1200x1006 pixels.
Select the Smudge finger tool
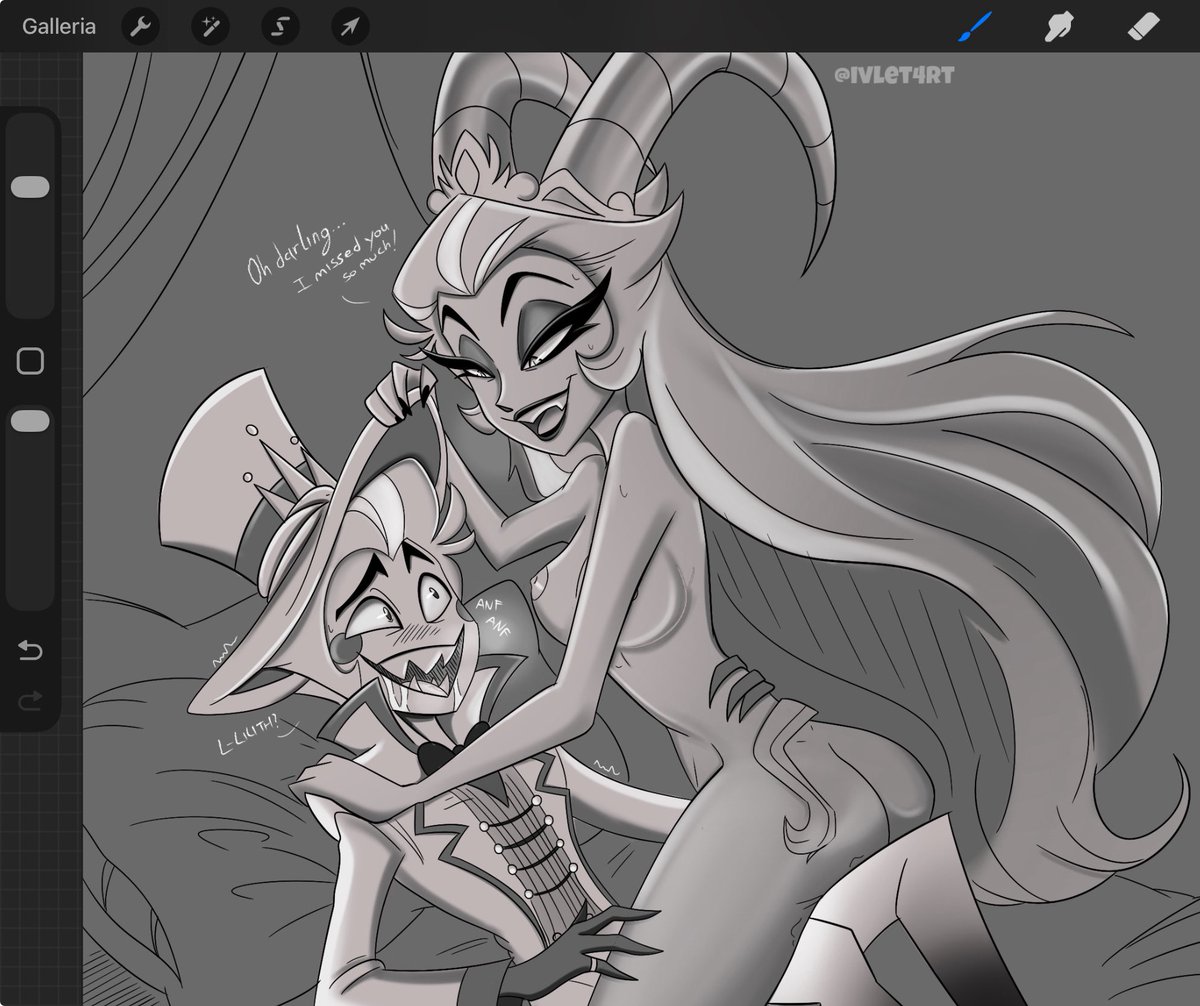pyautogui.click(x=1058, y=27)
